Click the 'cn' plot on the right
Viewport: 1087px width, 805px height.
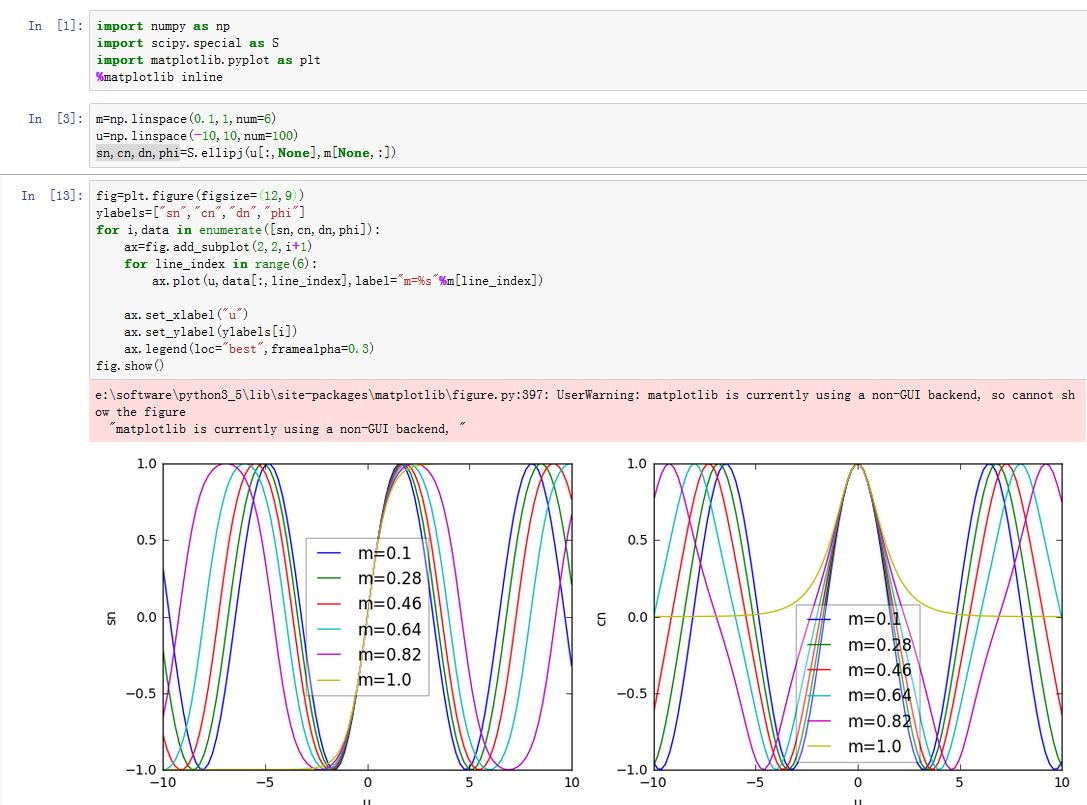coord(858,616)
